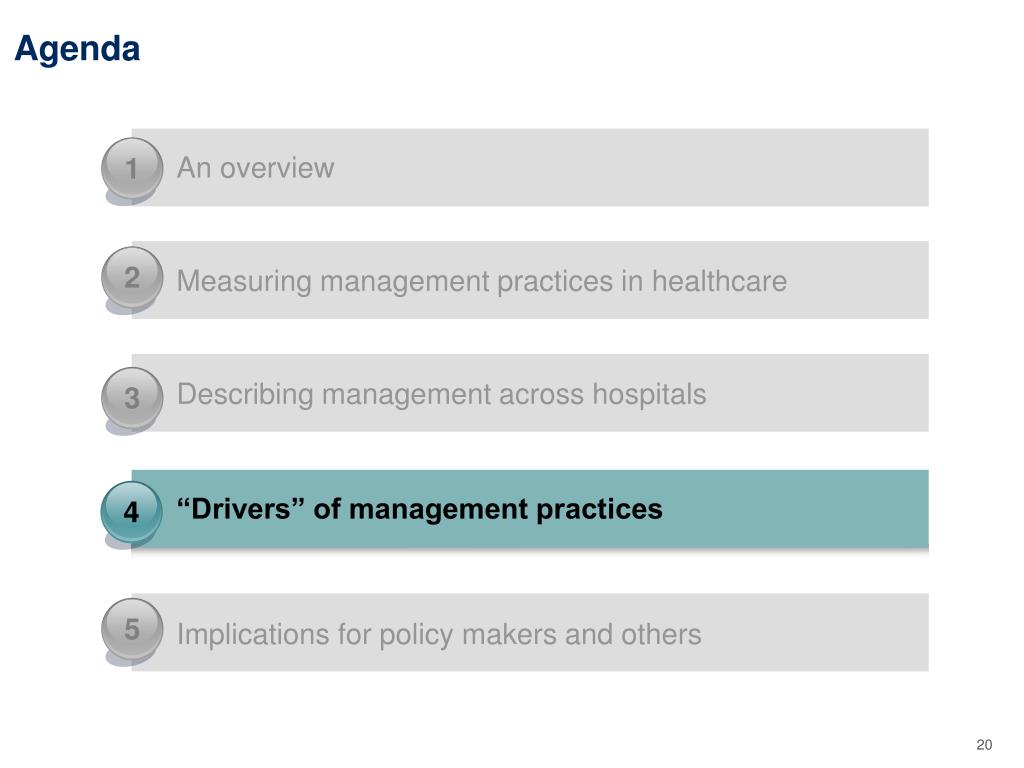Click the slide page number 20
1024x768 pixels.
(x=984, y=744)
